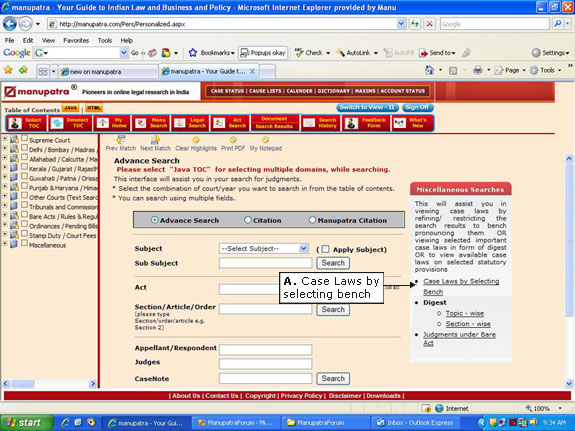Open the Section - wise digest link
575x431 pixels.
coord(468,324)
